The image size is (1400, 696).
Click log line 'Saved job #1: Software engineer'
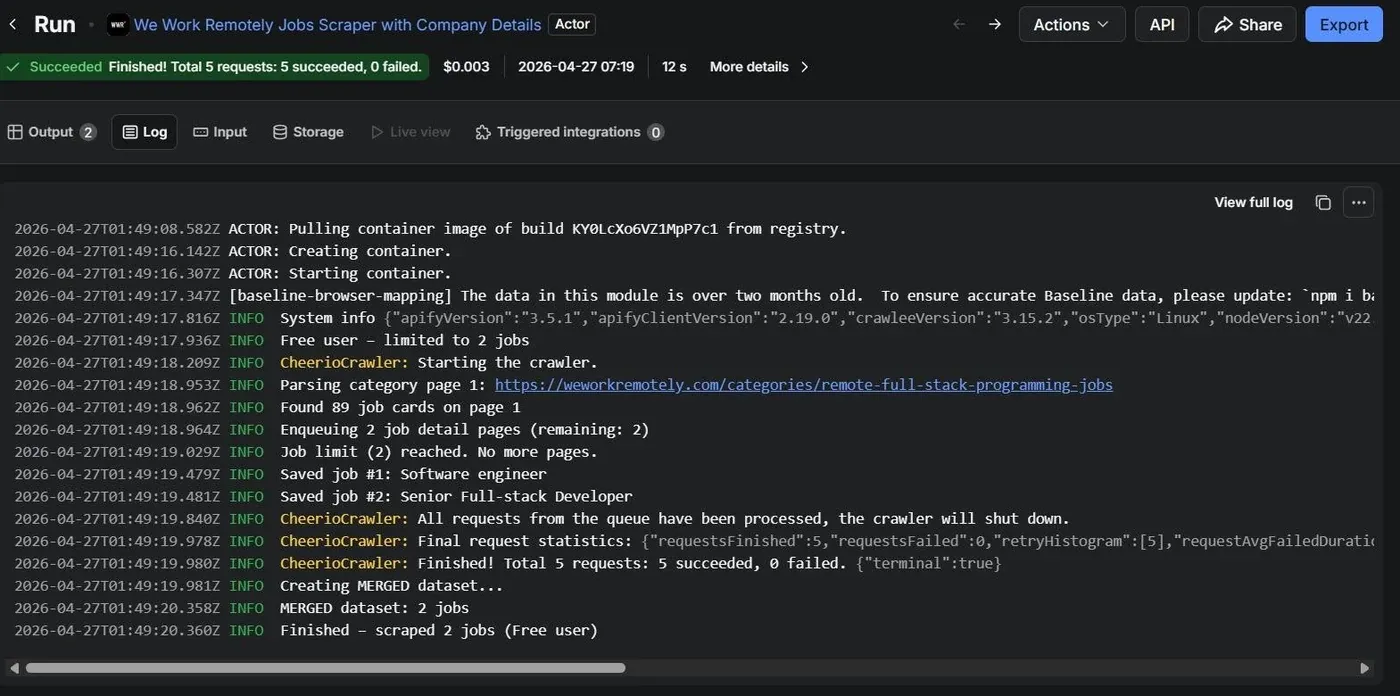coord(280,474)
